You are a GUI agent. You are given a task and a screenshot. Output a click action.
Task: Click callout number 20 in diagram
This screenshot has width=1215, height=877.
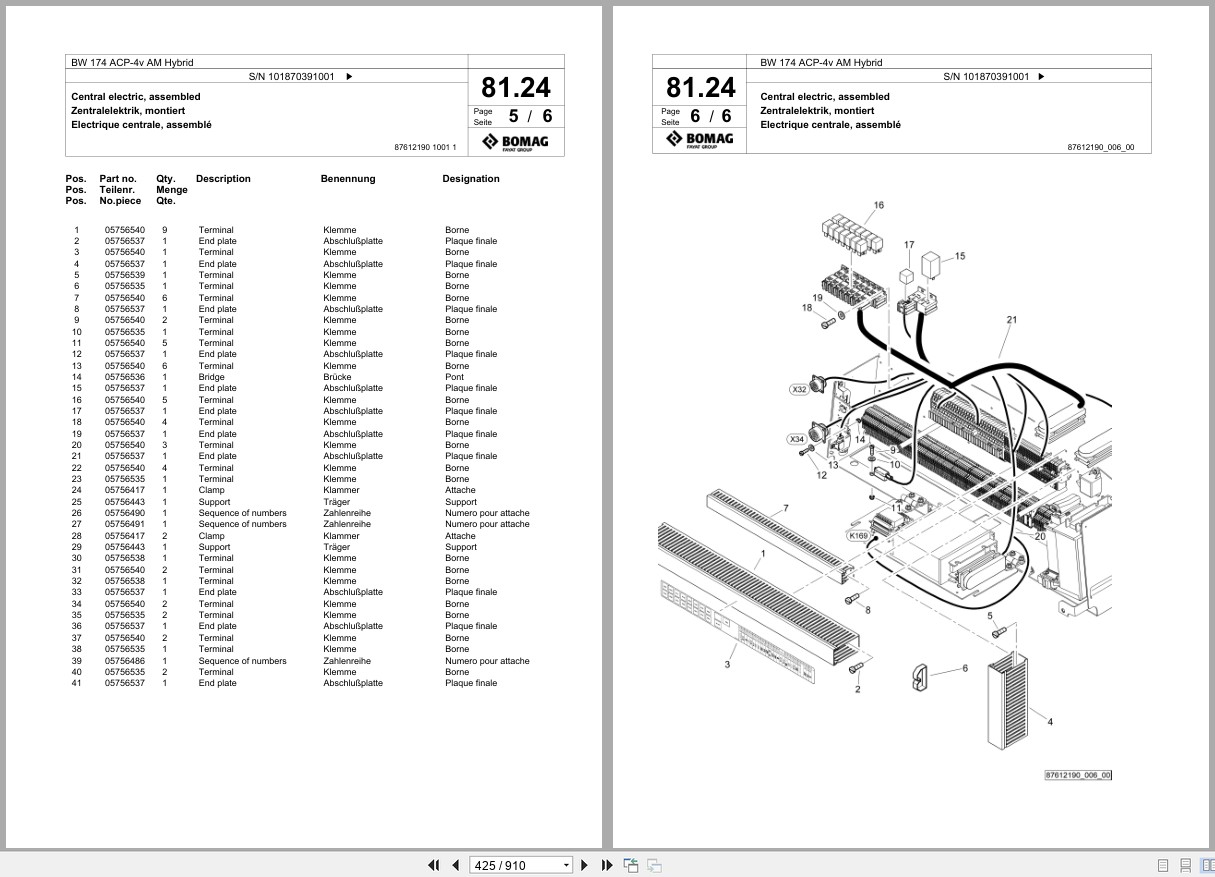[1040, 536]
